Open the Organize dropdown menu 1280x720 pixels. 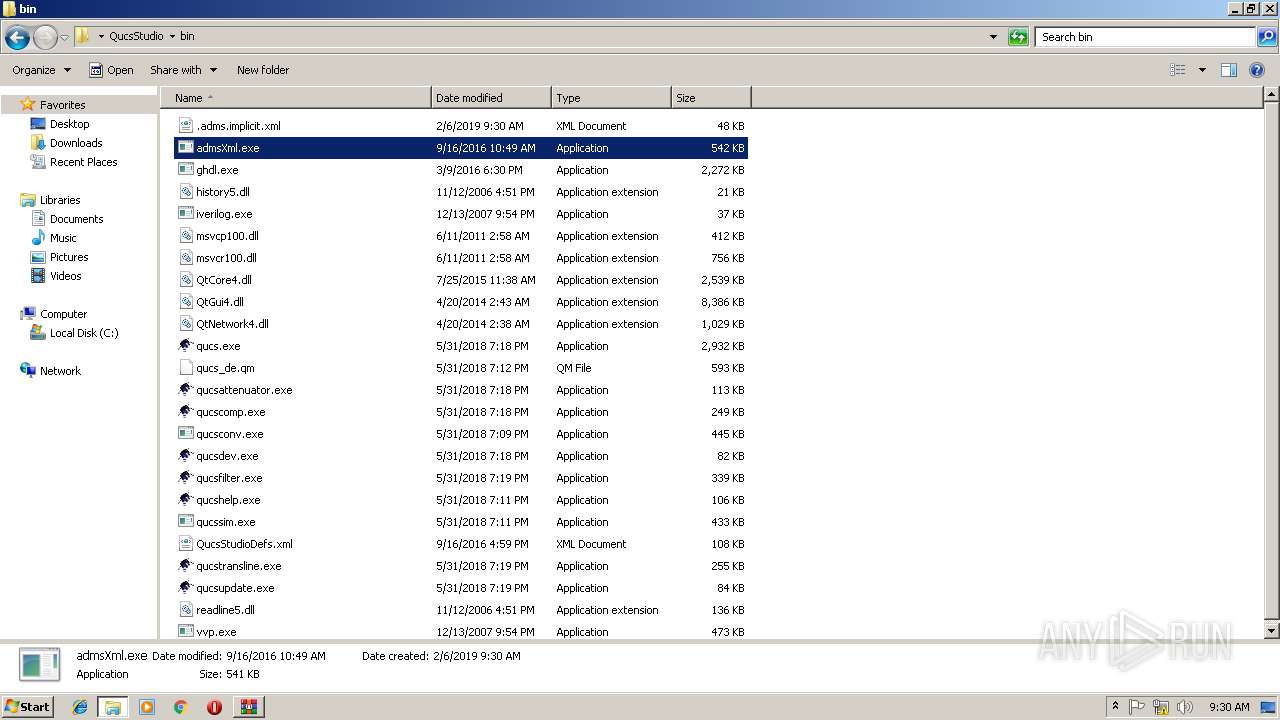click(x=41, y=70)
